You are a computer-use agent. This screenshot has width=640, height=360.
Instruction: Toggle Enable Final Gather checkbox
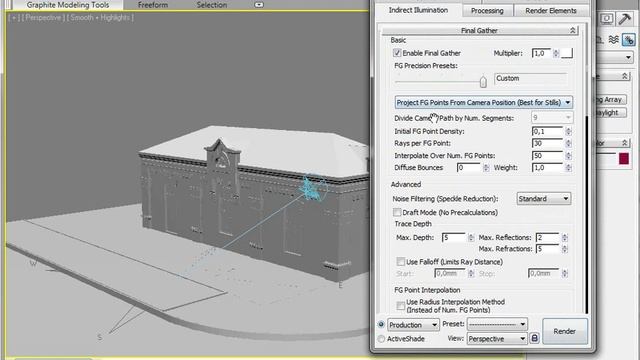pos(397,53)
